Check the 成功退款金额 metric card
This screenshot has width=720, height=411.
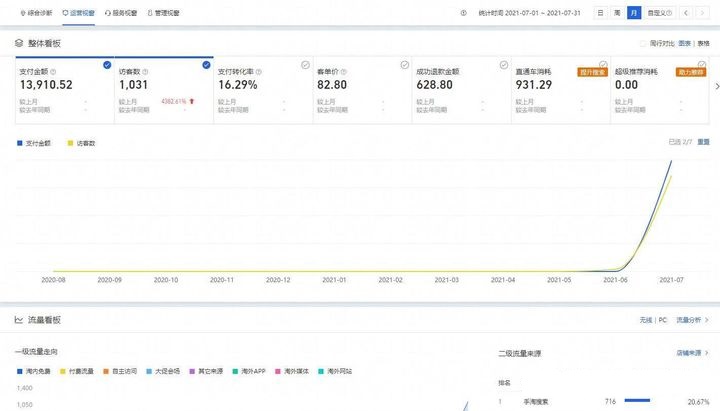(504, 65)
